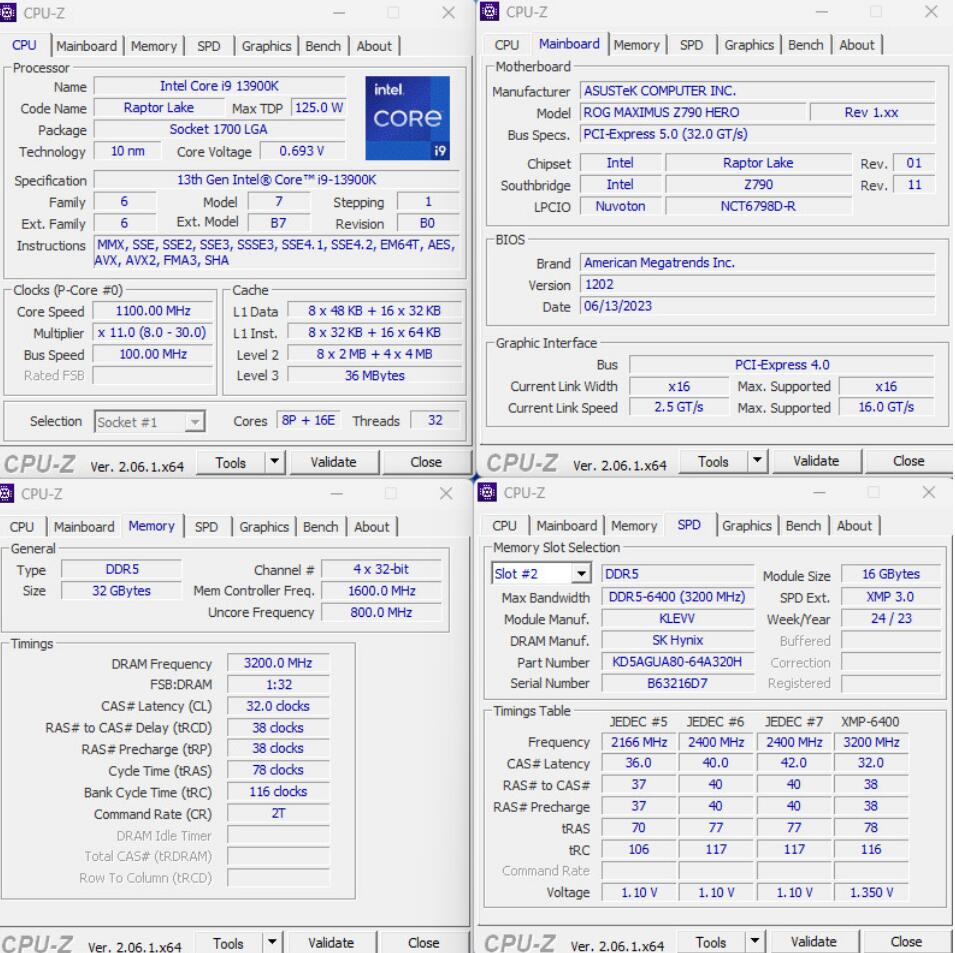Image resolution: width=955 pixels, height=953 pixels.
Task: Click the memory Size value 32 GBytes
Action: pyautogui.click(x=121, y=591)
